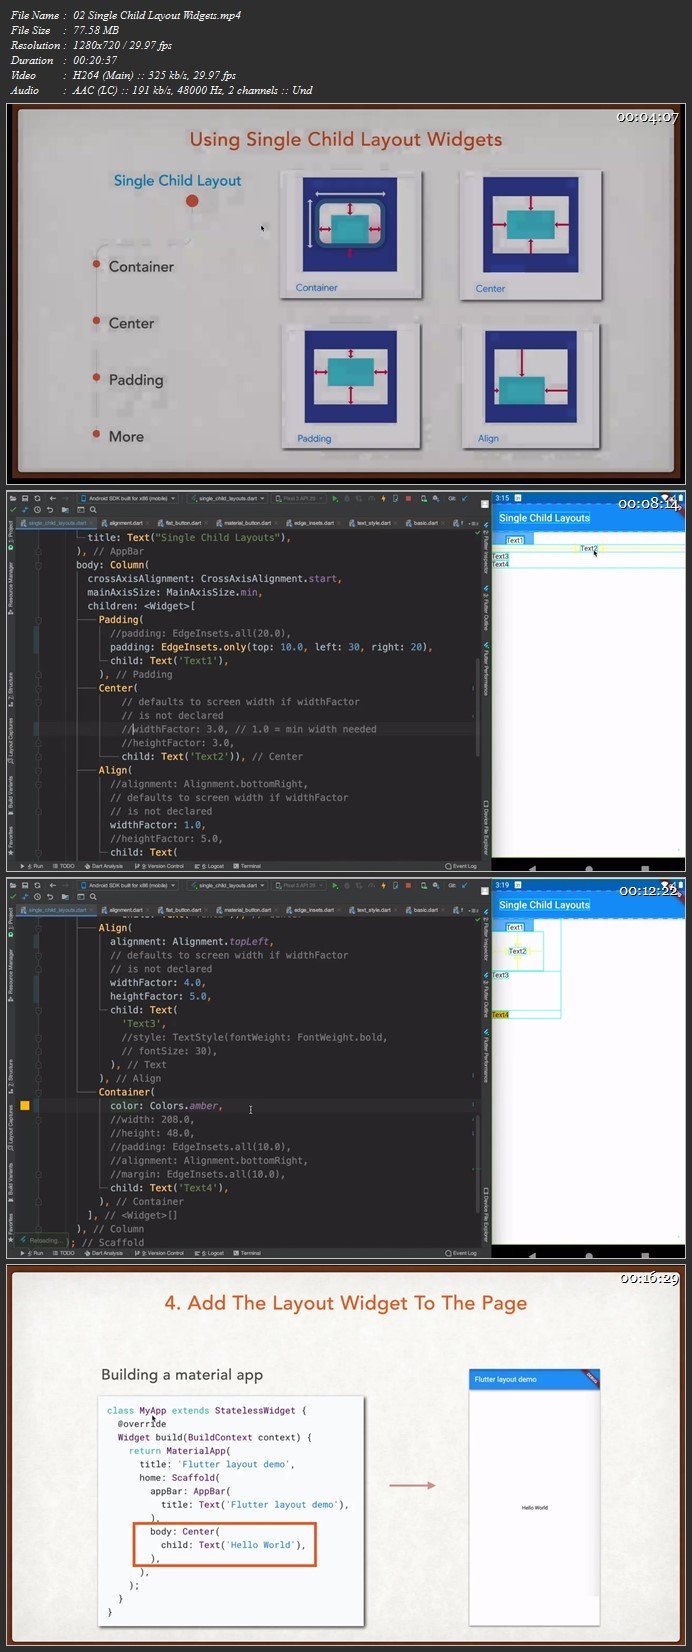Tap emulator Home button in 00:08:14 frame

click(589, 867)
